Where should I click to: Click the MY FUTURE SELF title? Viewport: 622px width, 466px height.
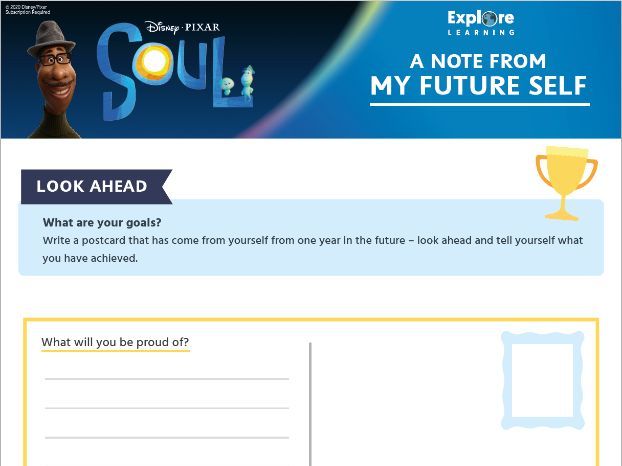(x=479, y=86)
